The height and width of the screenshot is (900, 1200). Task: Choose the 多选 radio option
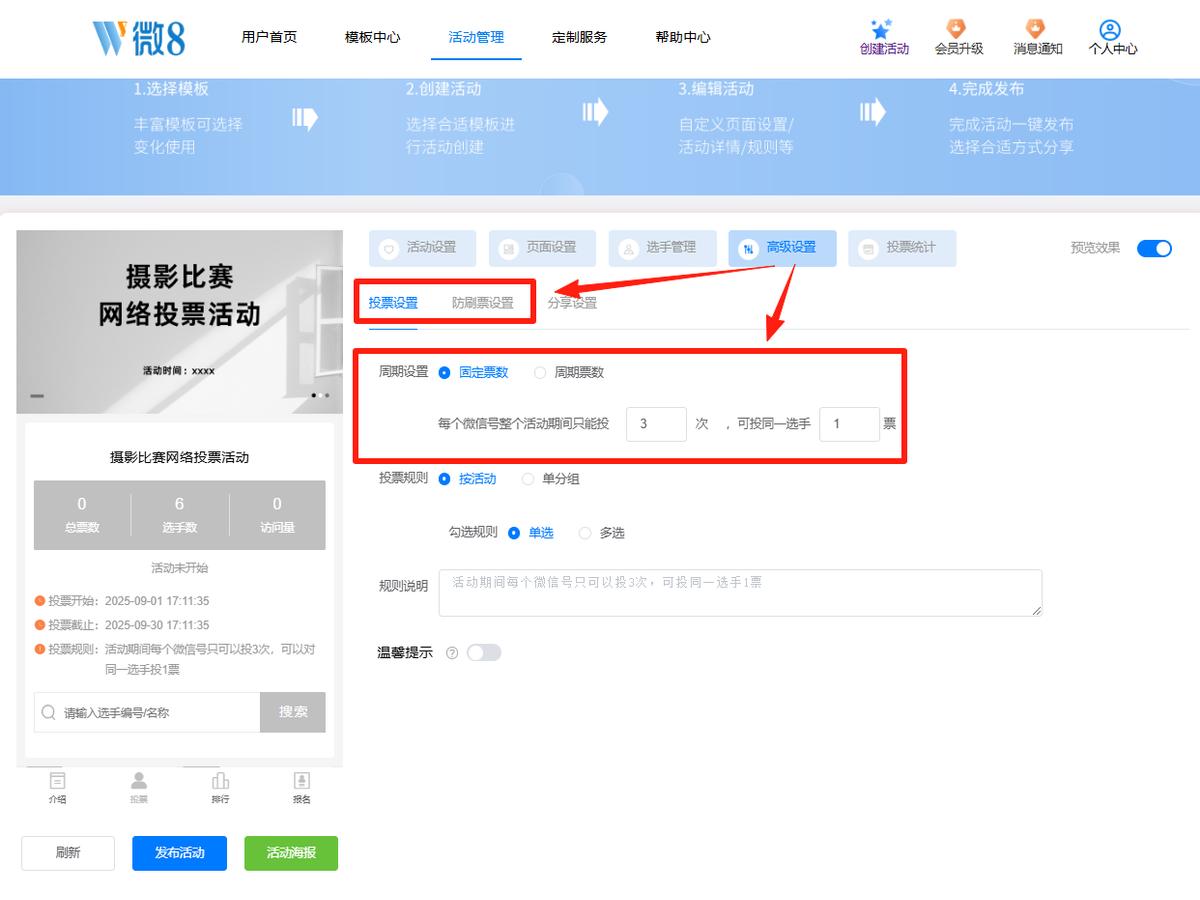[x=585, y=533]
